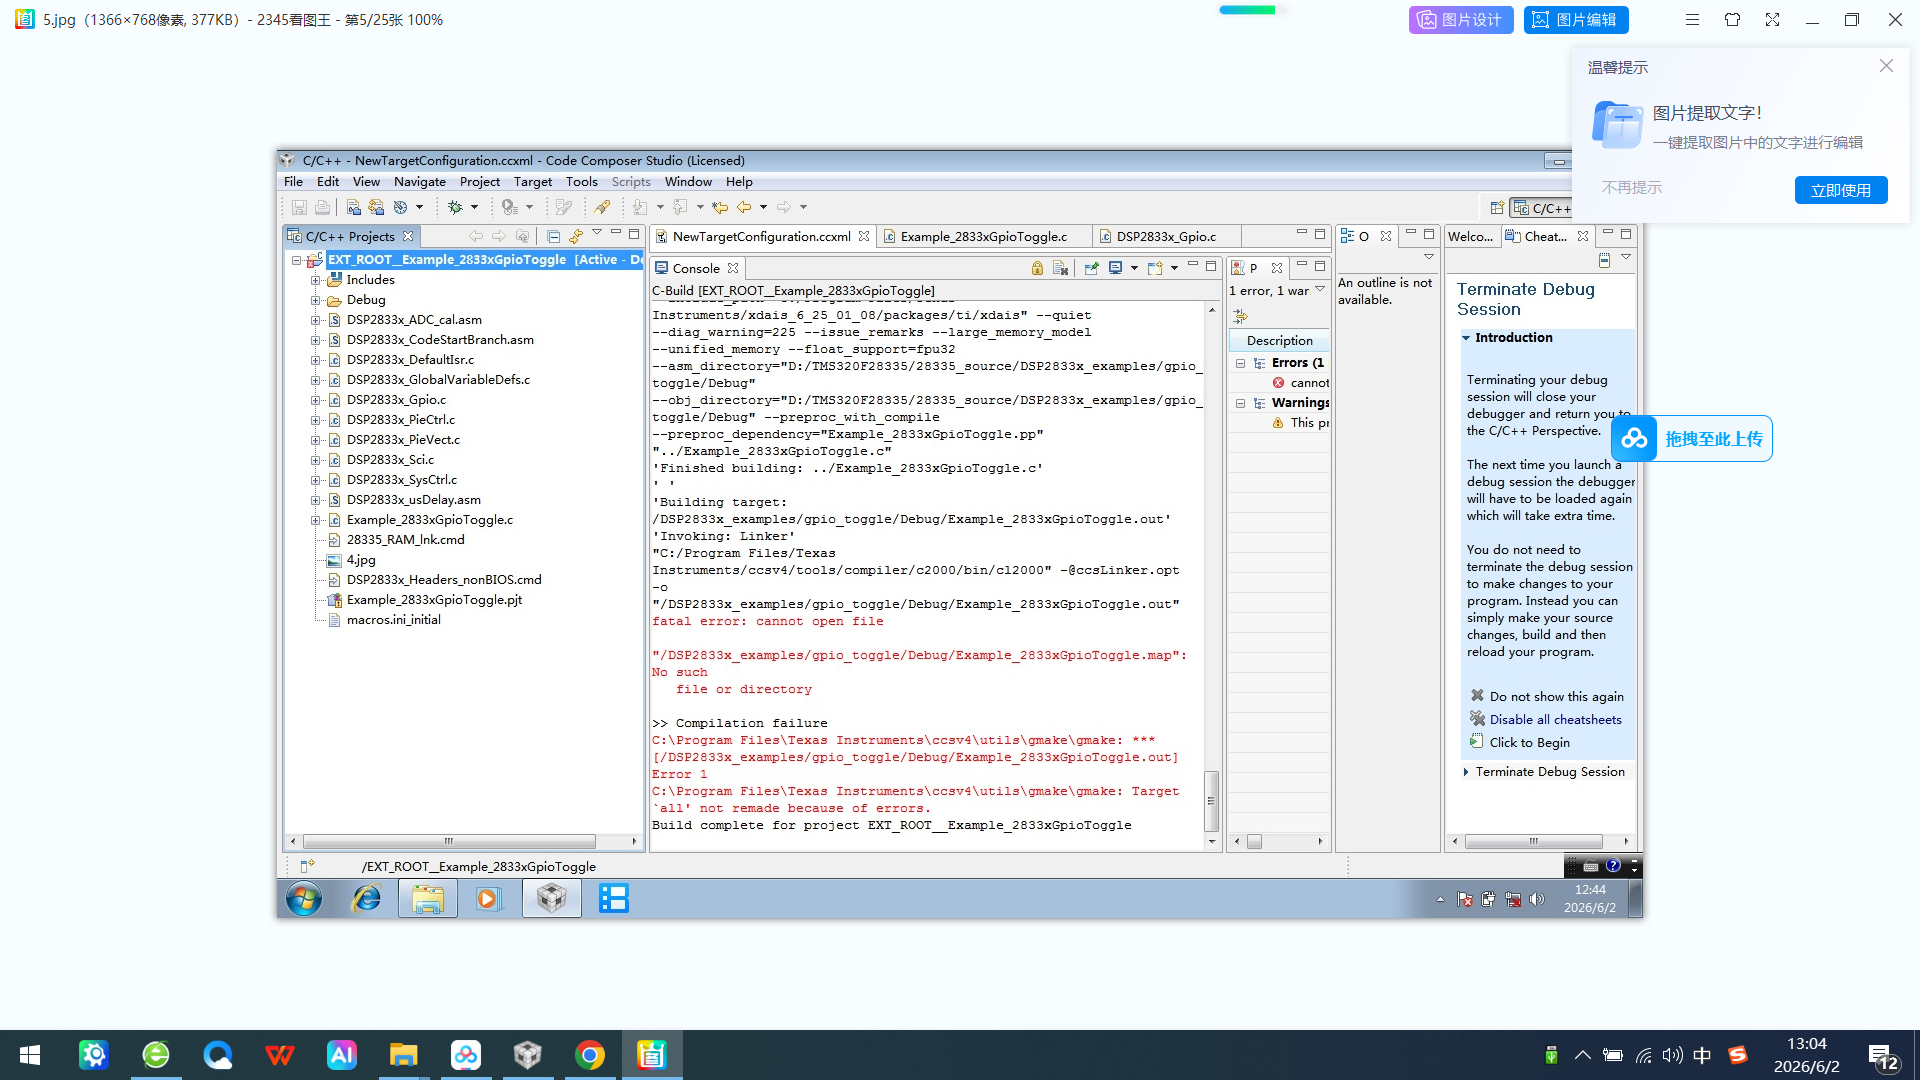
Task: Click 不再提示 in the tip popup
Action: point(1632,187)
